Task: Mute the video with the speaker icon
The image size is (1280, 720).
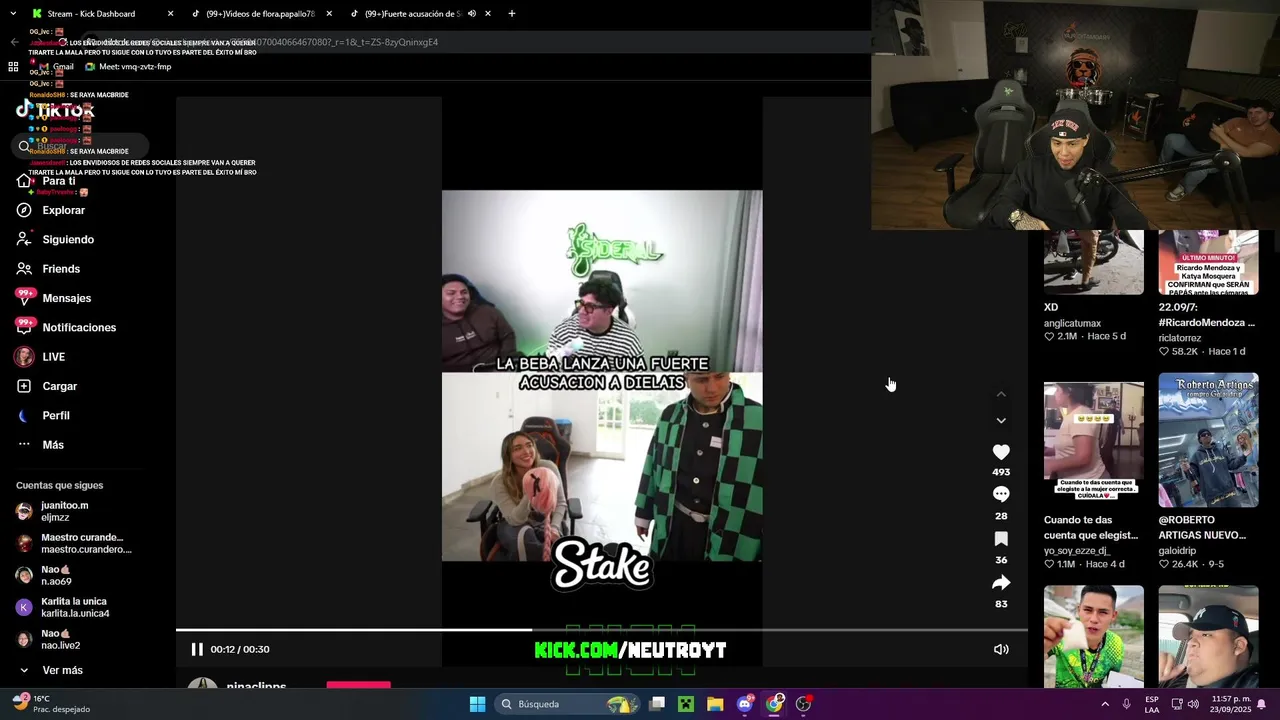Action: tap(1001, 649)
